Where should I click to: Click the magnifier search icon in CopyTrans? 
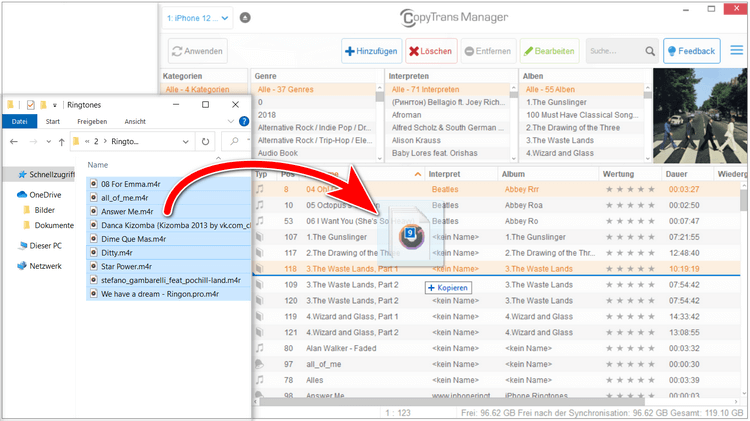pos(650,51)
